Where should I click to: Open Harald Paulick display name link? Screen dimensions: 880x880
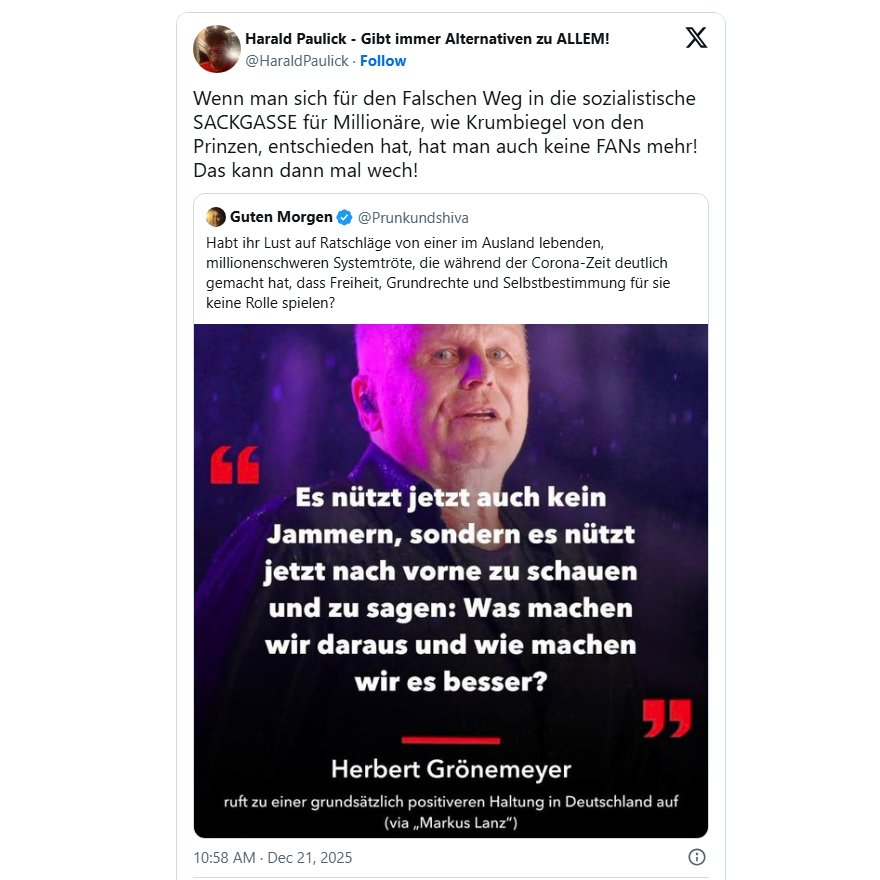(x=427, y=39)
